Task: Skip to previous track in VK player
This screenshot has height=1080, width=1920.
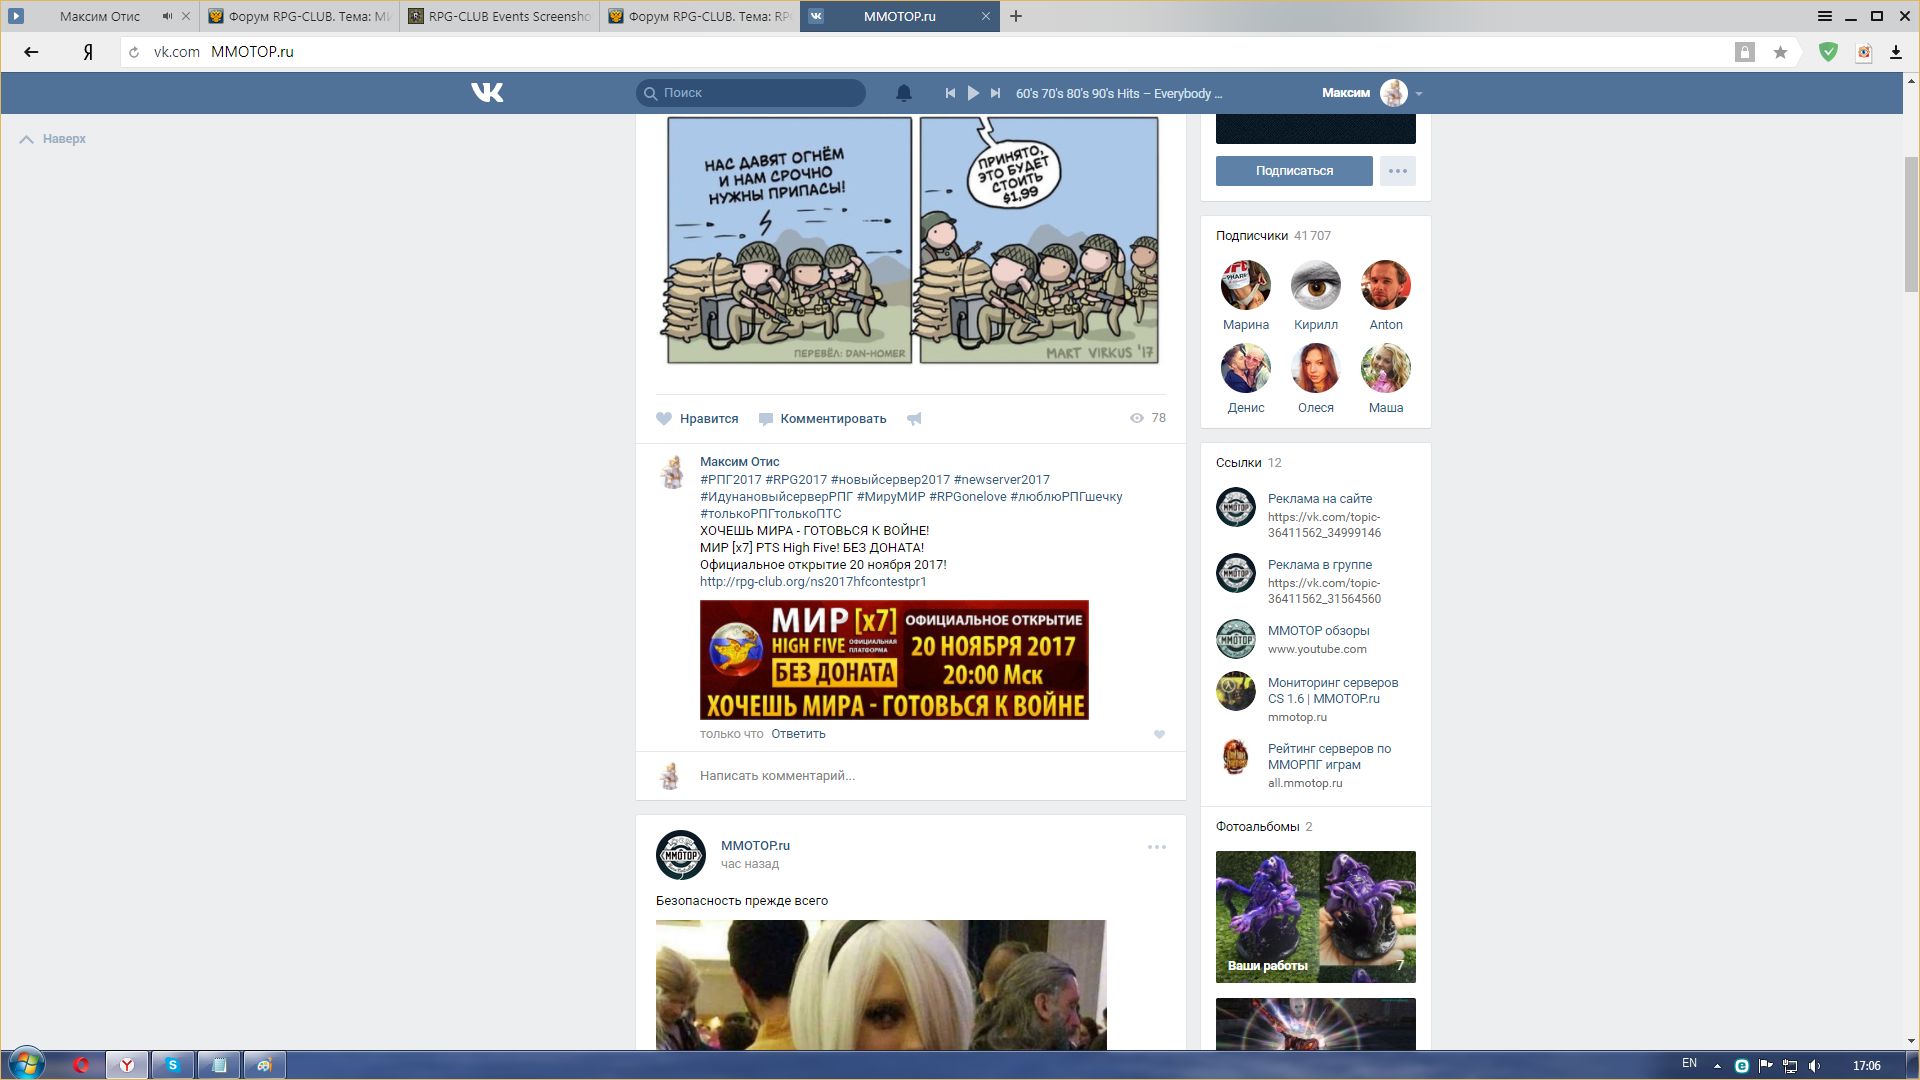Action: click(x=950, y=93)
